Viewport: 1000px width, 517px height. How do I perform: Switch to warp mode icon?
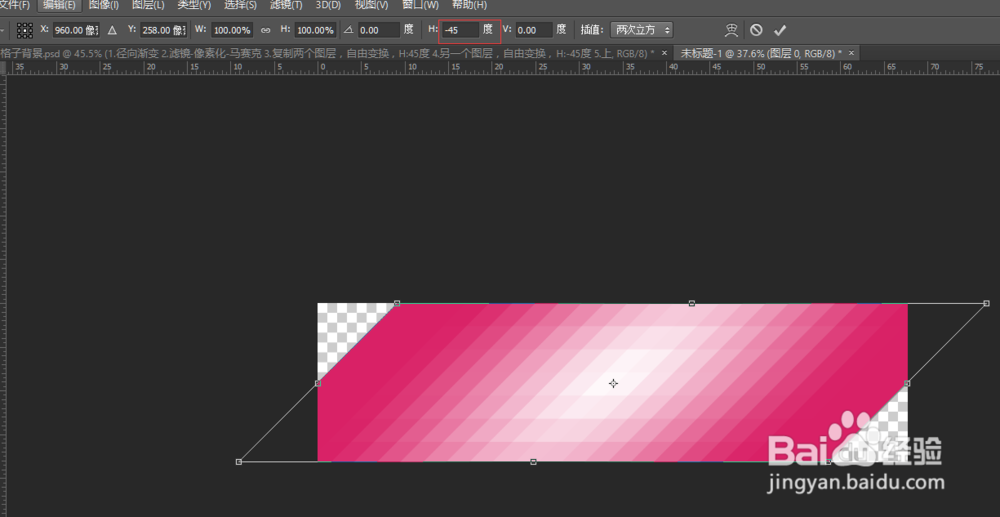tap(732, 30)
